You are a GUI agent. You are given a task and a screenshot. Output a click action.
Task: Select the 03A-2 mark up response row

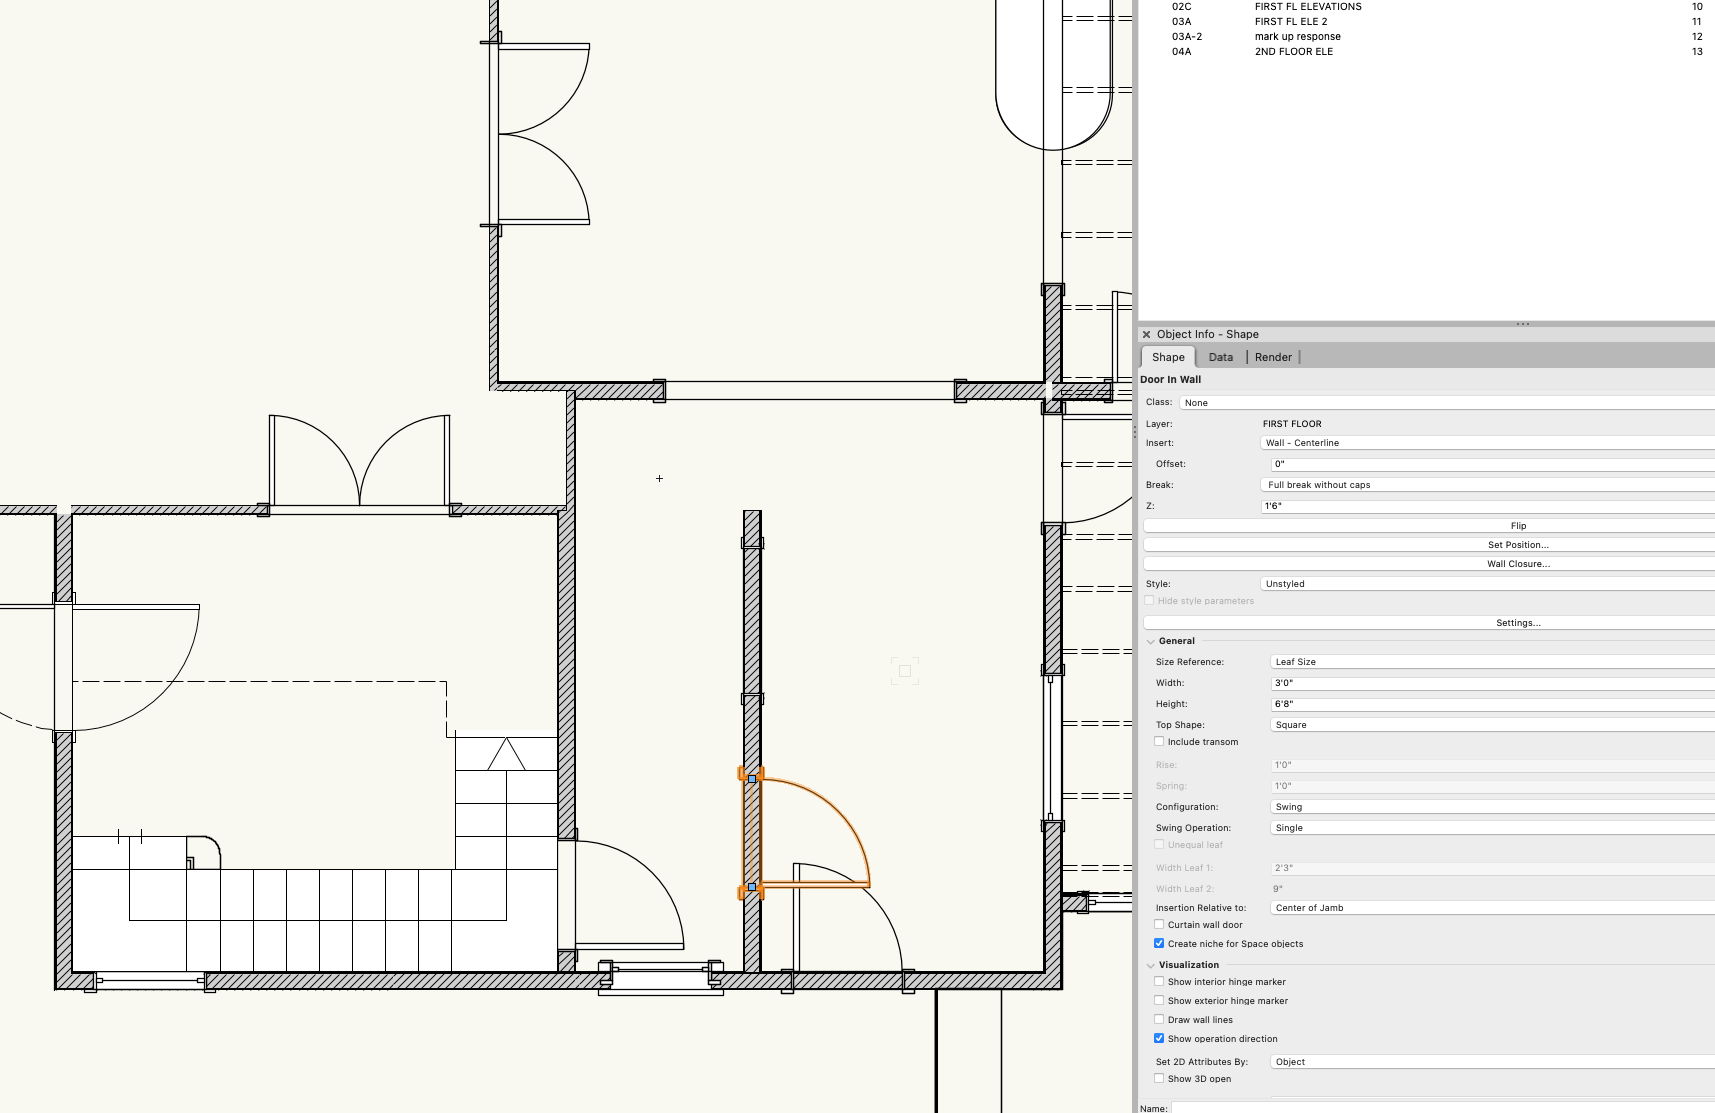pos(1297,37)
